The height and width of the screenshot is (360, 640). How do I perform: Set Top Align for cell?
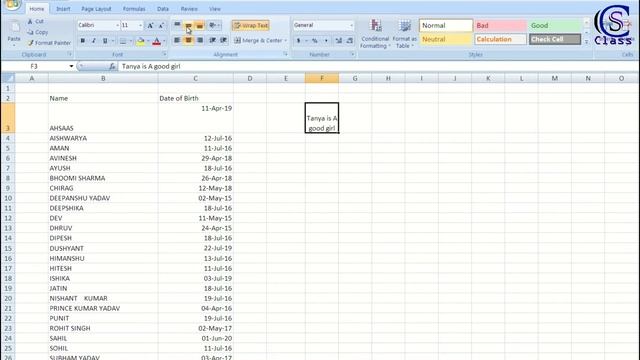click(177, 25)
